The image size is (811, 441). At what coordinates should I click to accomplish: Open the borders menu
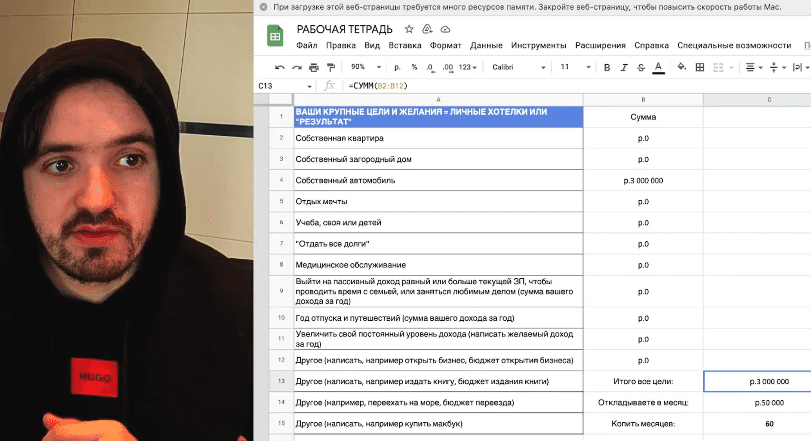700,67
